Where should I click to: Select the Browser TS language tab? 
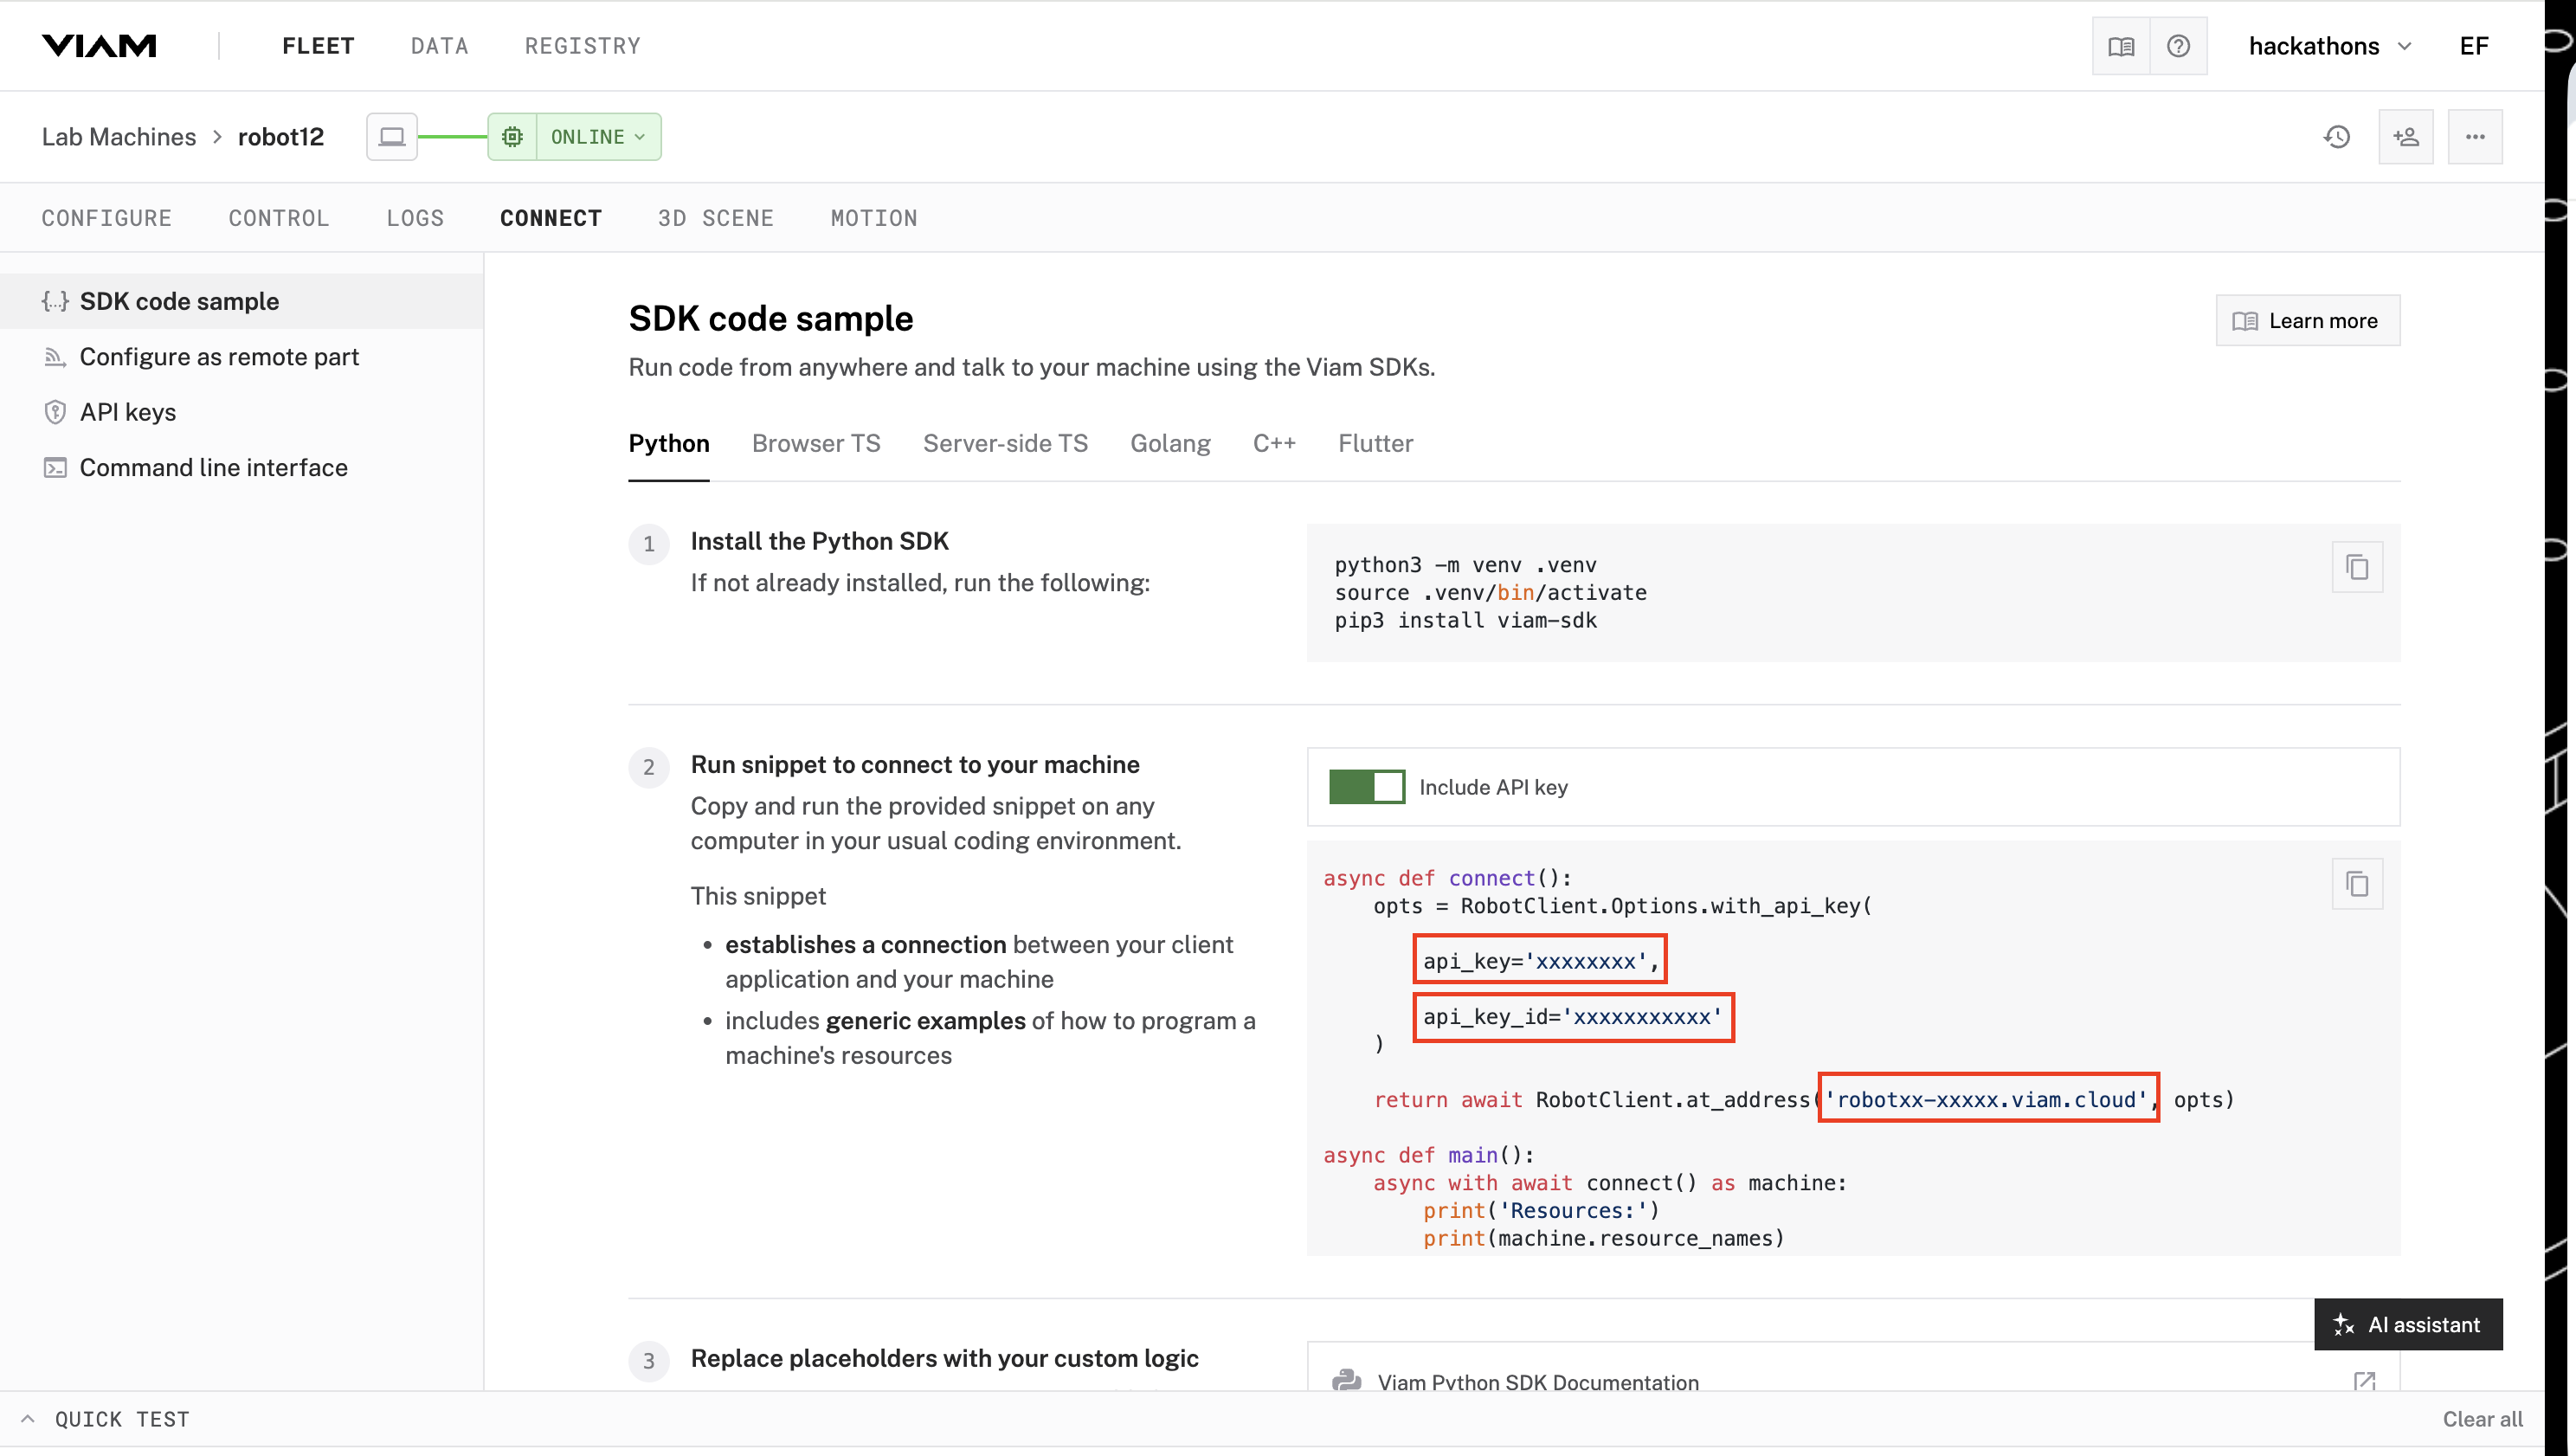tap(816, 443)
